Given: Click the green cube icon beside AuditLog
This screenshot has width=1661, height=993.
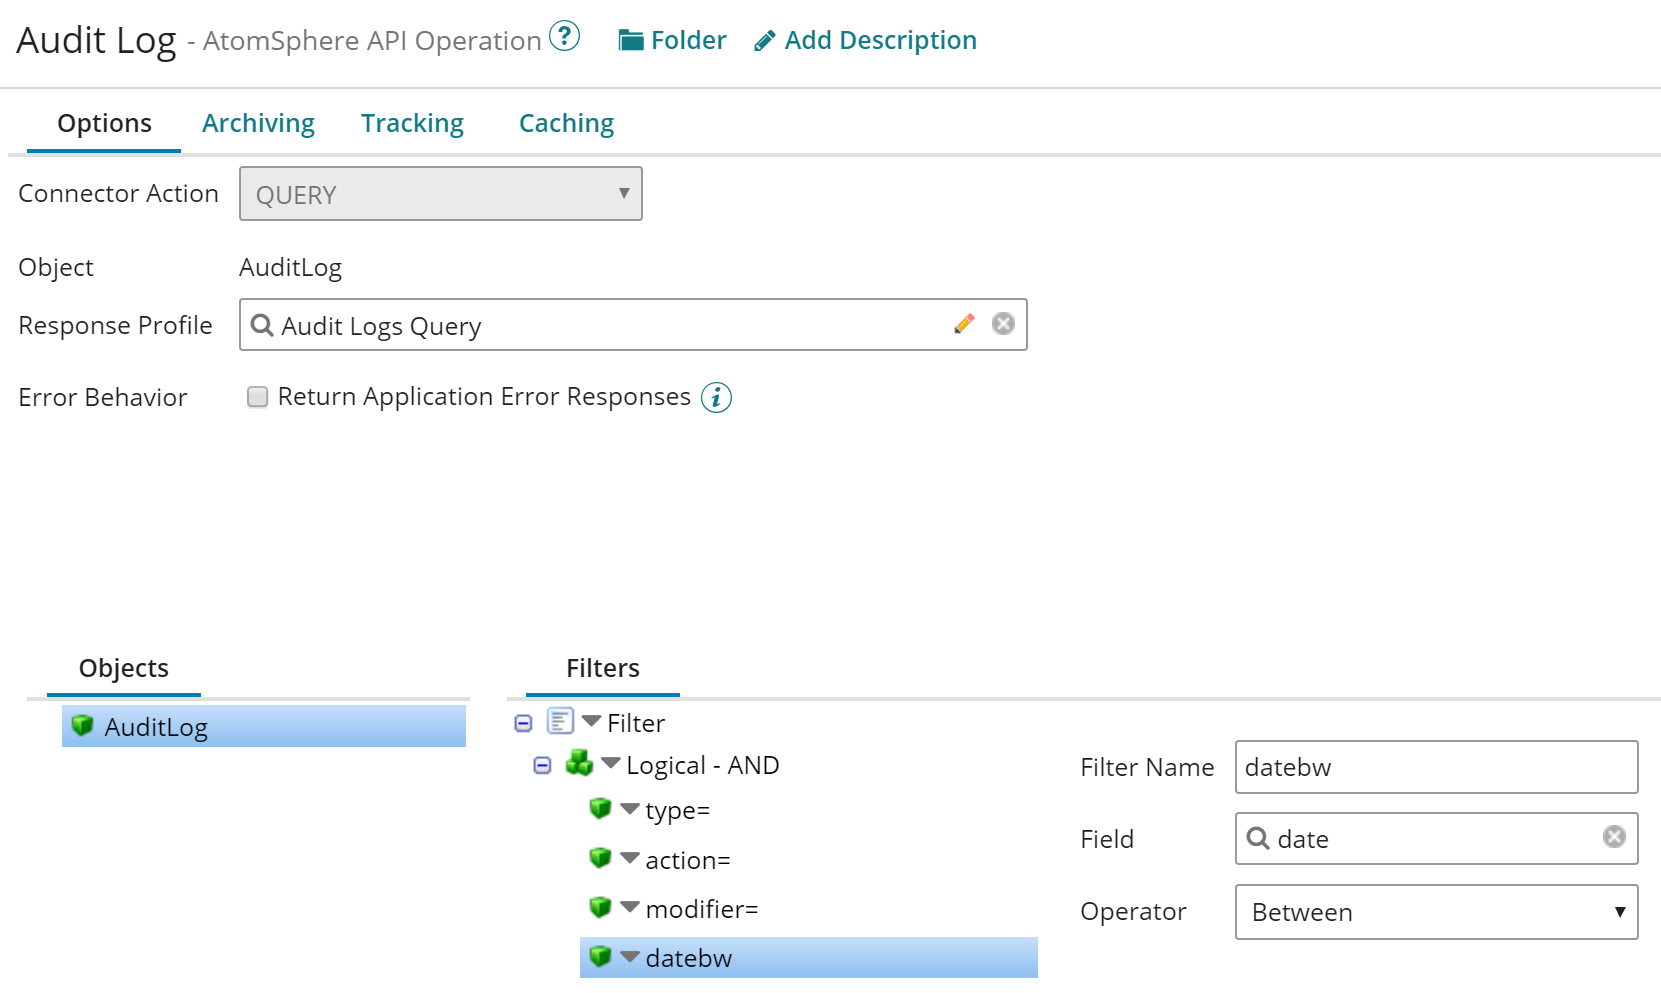Looking at the screenshot, I should pos(82,726).
